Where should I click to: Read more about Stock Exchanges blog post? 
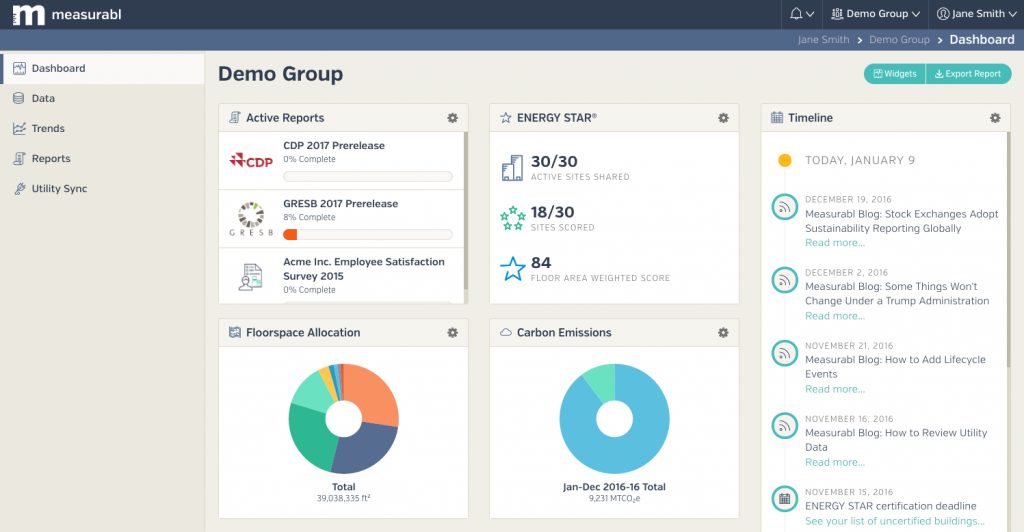pos(835,243)
